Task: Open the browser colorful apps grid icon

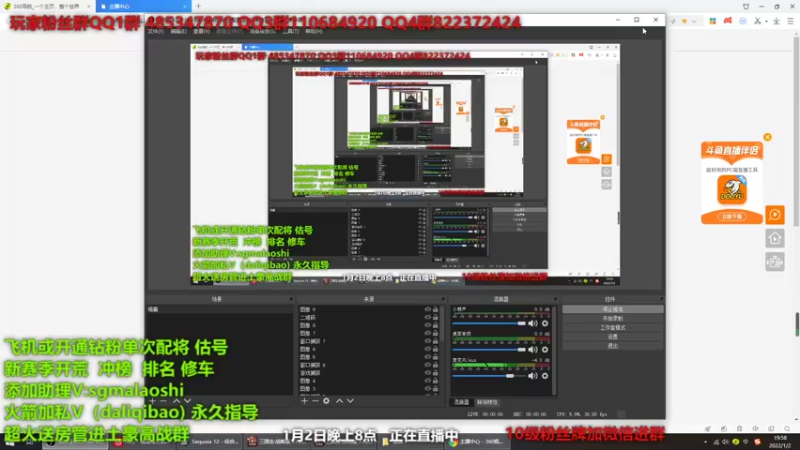Action: 713,21
